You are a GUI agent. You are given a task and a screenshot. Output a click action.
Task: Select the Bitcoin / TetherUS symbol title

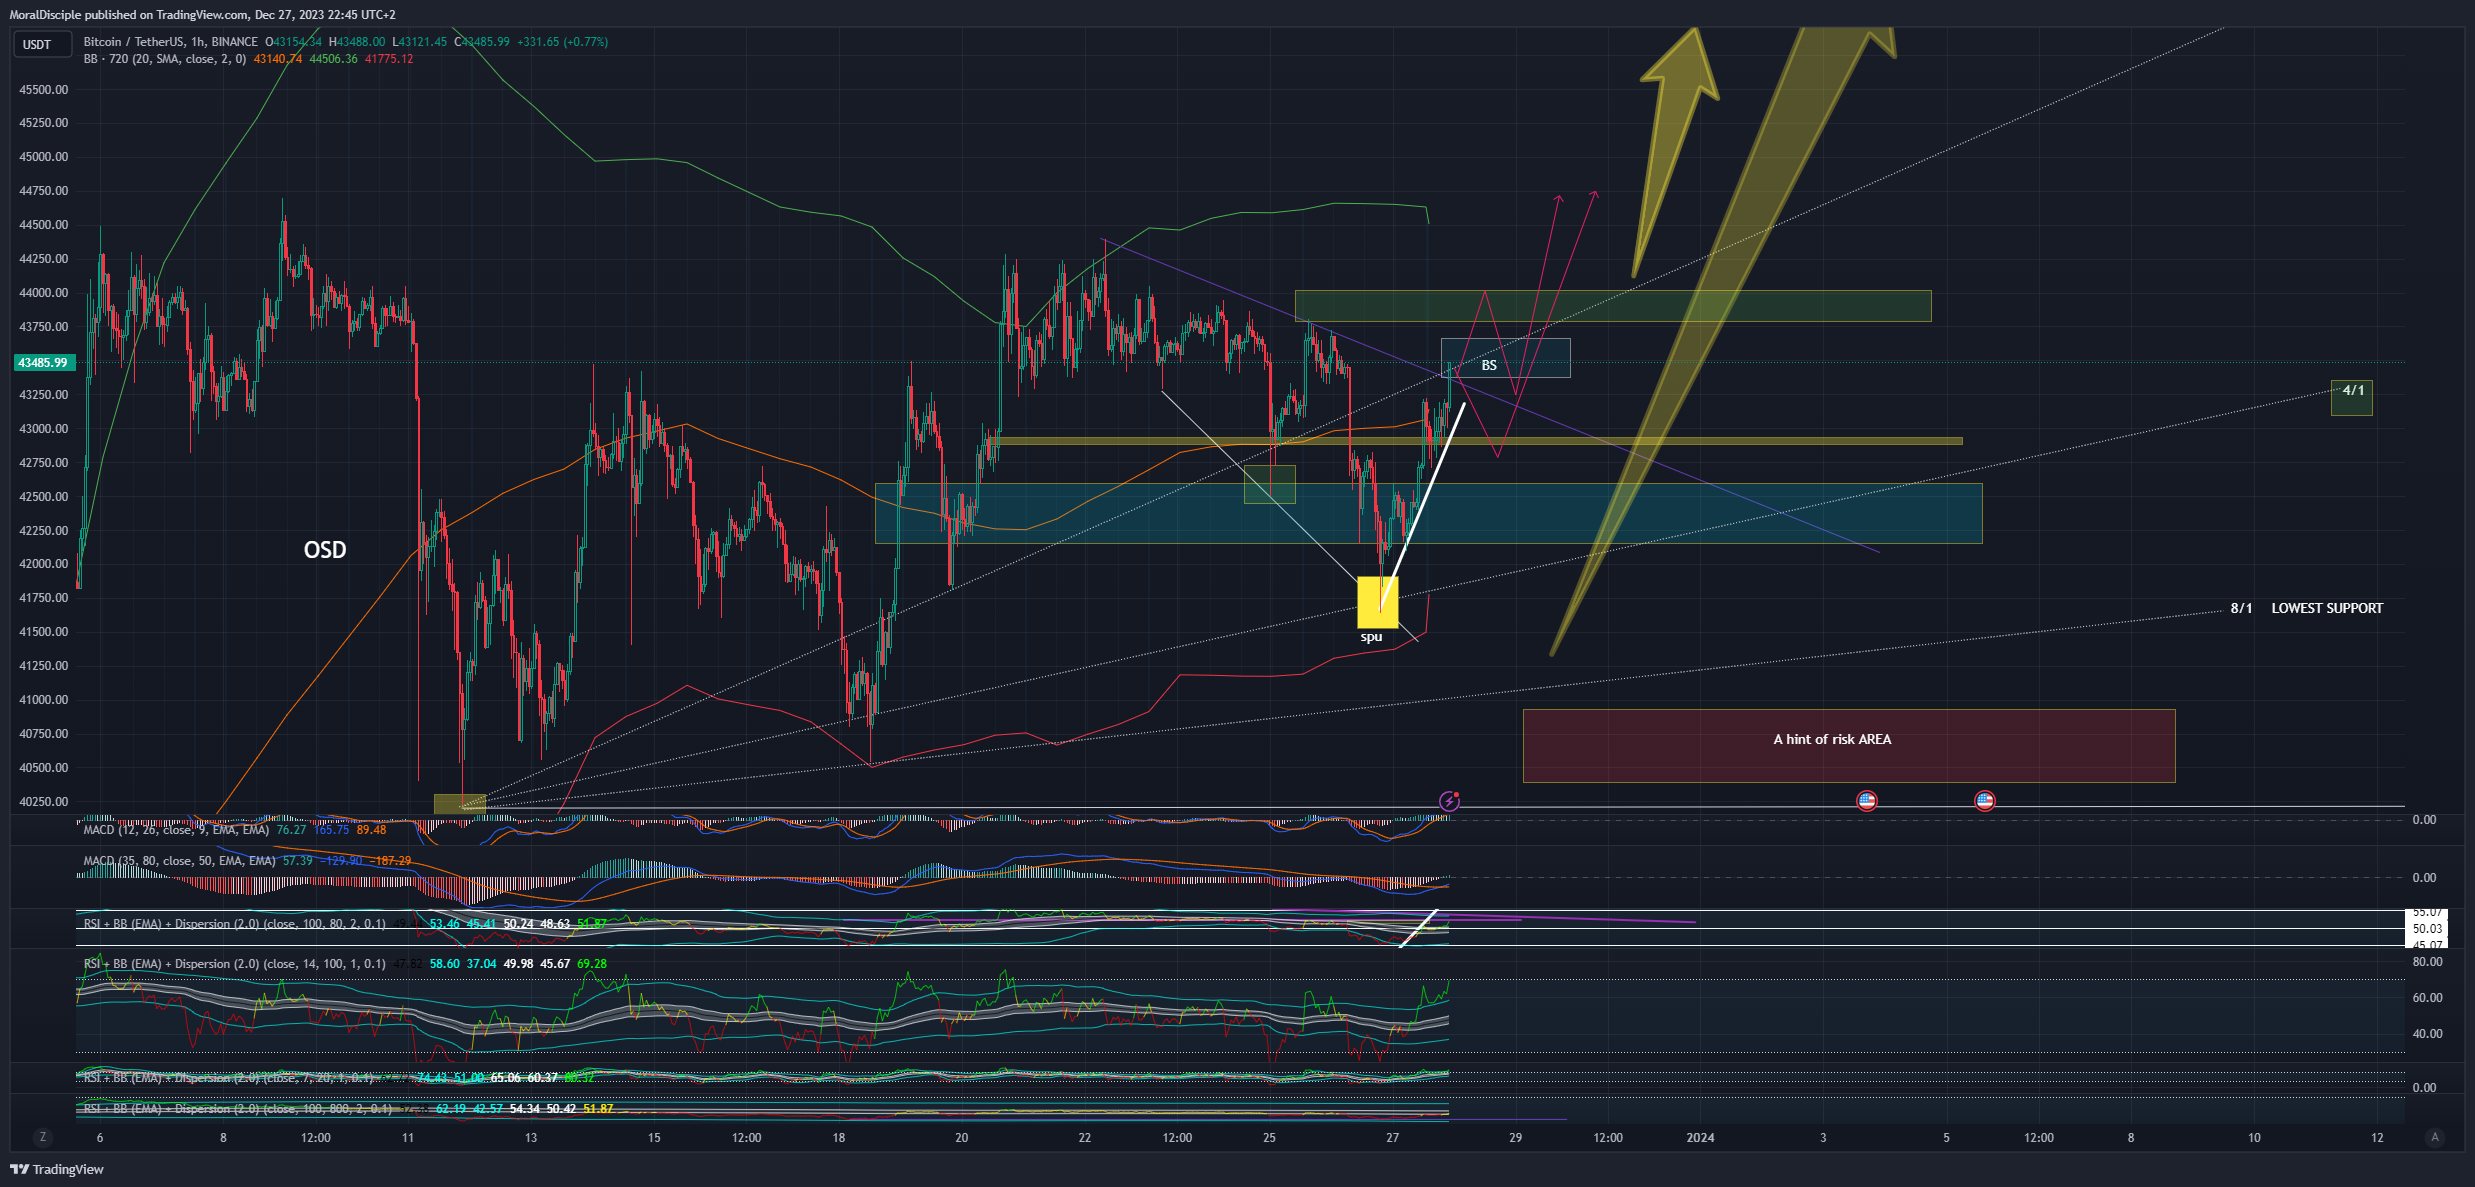(170, 42)
